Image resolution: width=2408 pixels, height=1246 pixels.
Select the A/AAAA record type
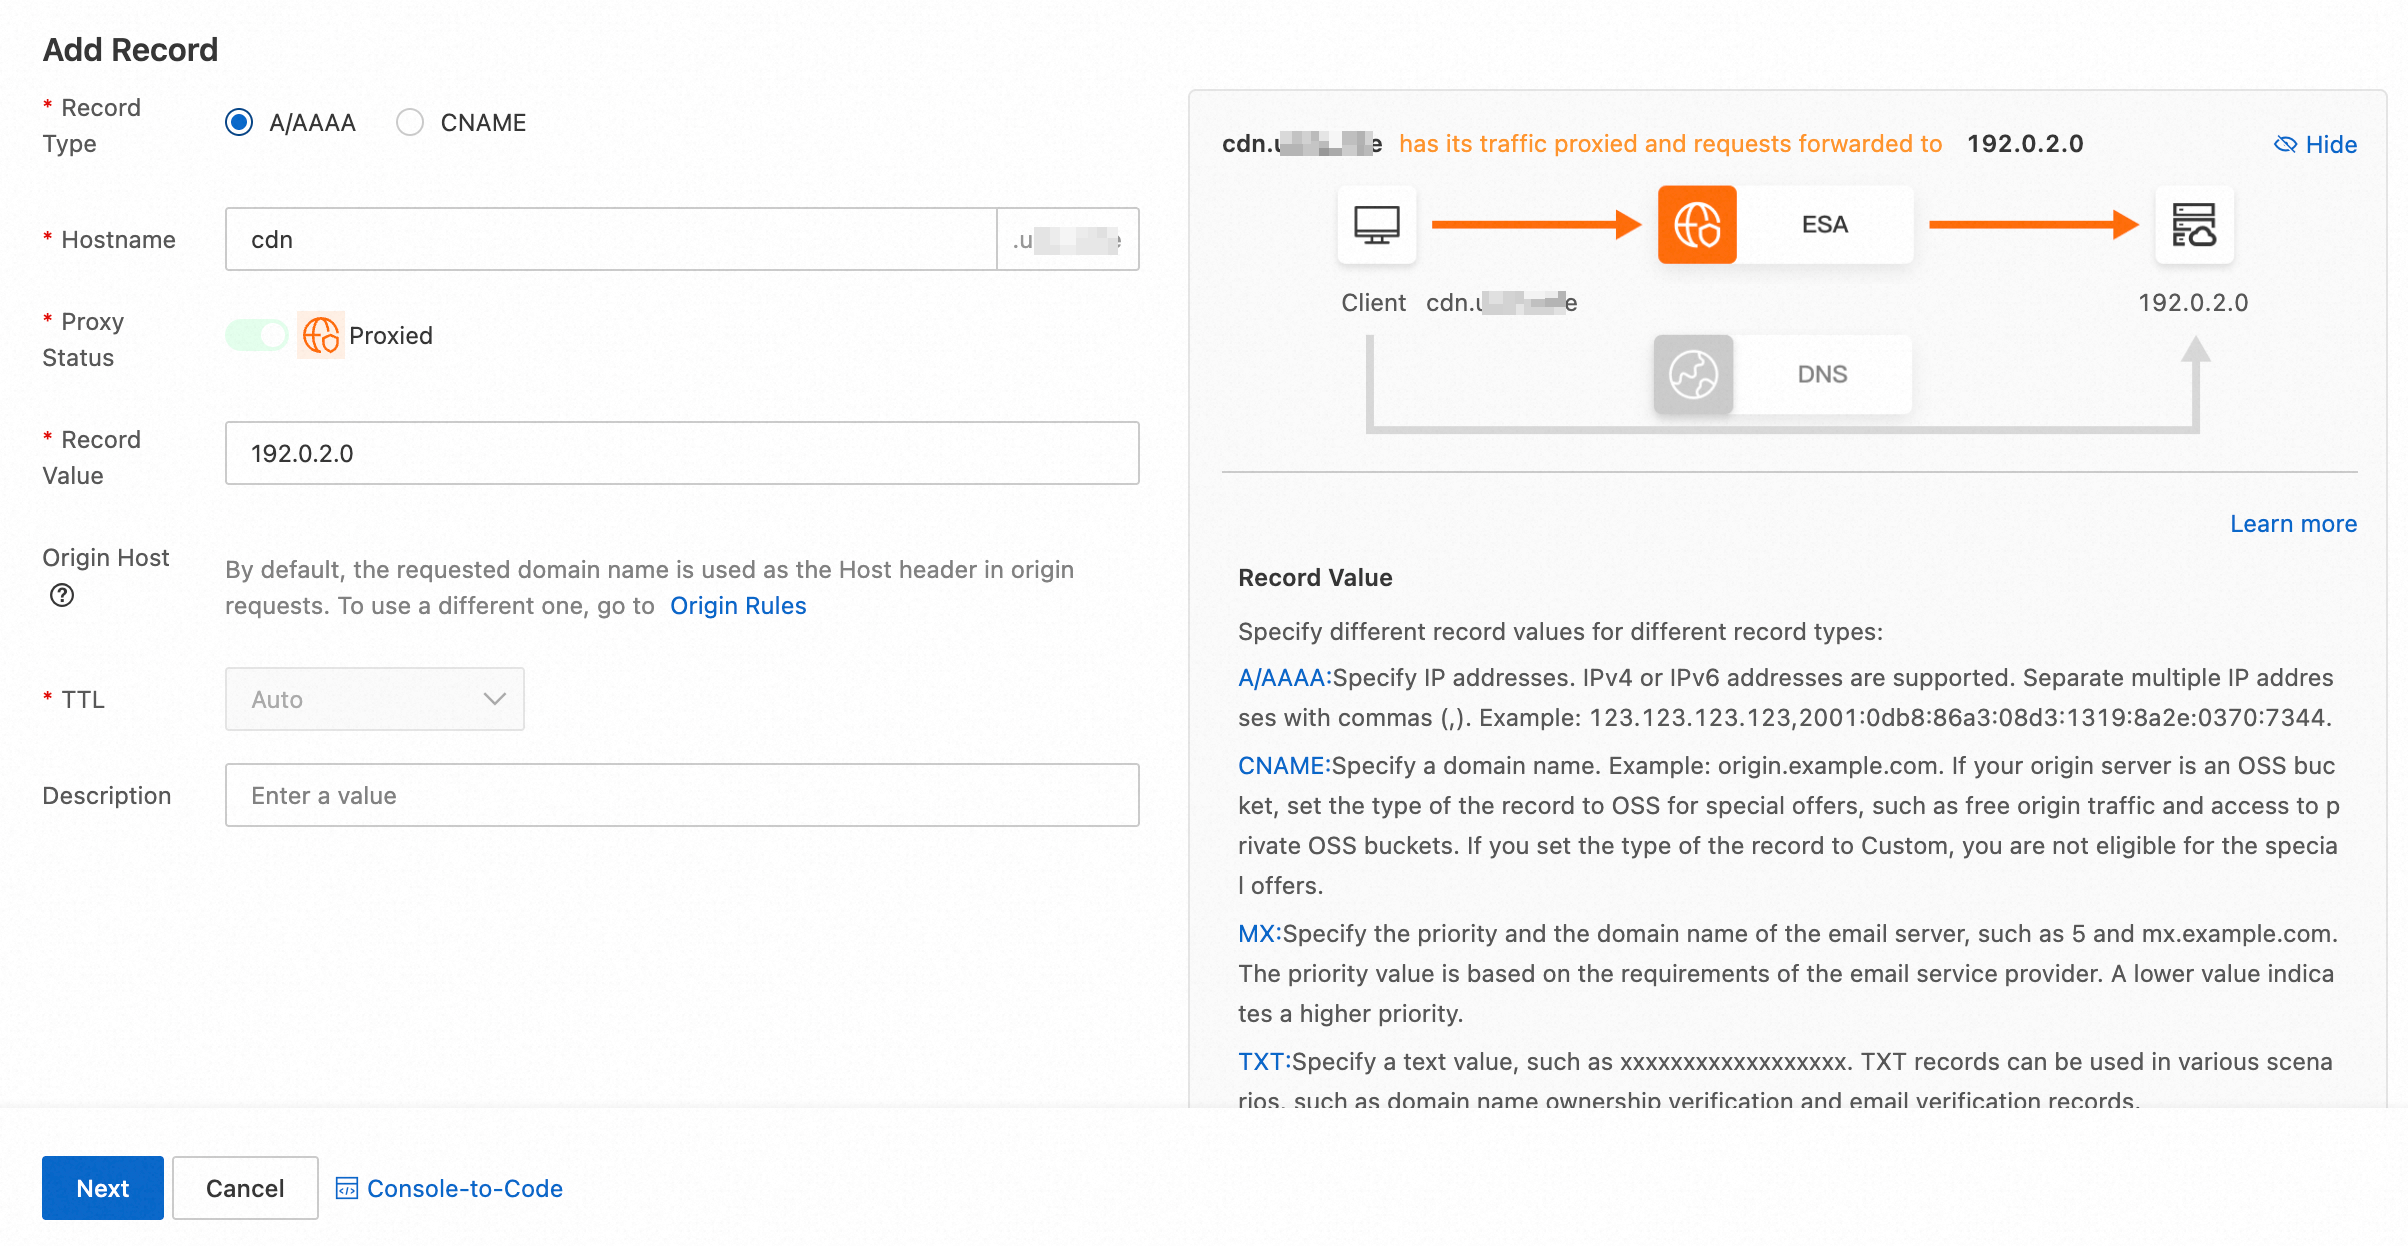pyautogui.click(x=239, y=123)
